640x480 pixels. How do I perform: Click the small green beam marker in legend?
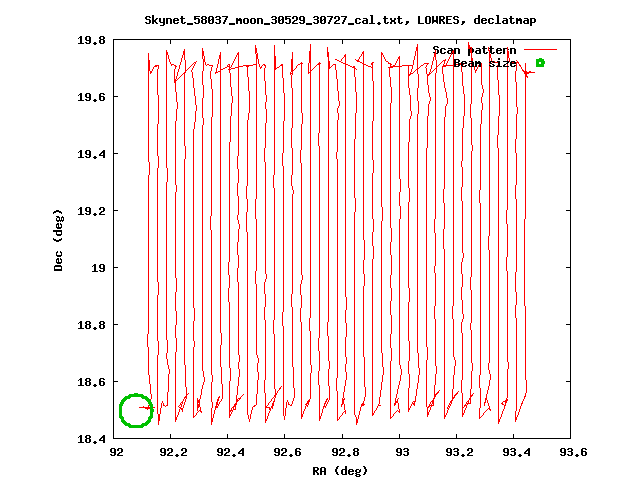pos(540,63)
